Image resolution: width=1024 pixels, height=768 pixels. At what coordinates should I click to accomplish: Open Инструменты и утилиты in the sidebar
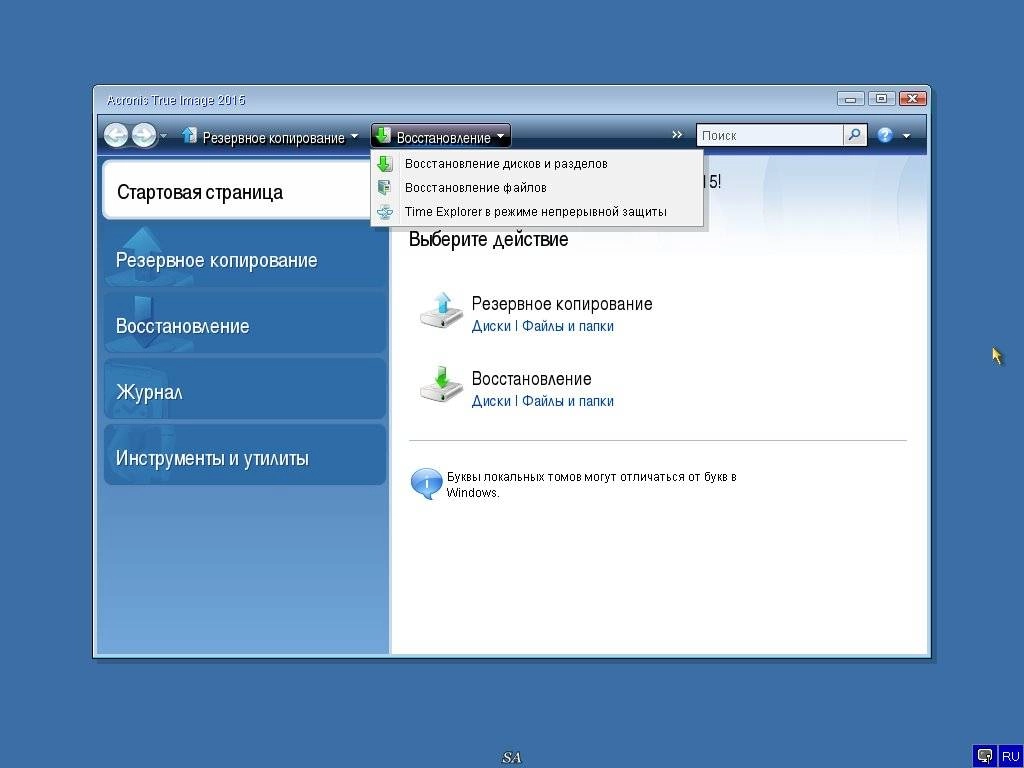point(245,456)
